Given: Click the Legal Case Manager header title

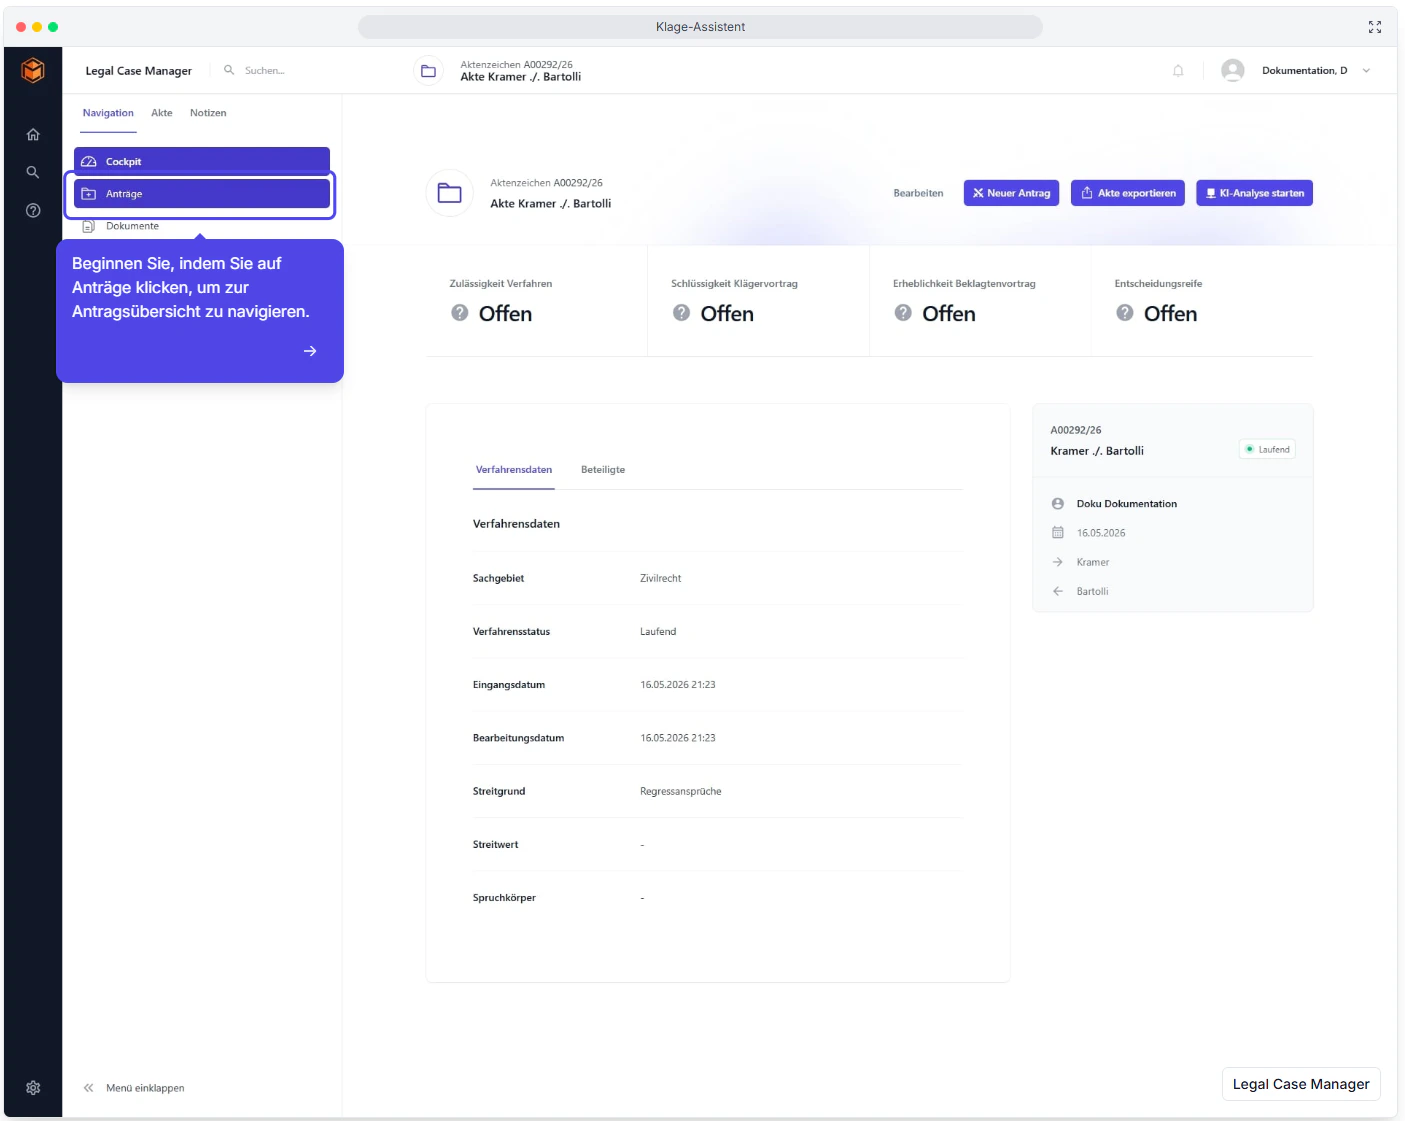Looking at the screenshot, I should [139, 71].
